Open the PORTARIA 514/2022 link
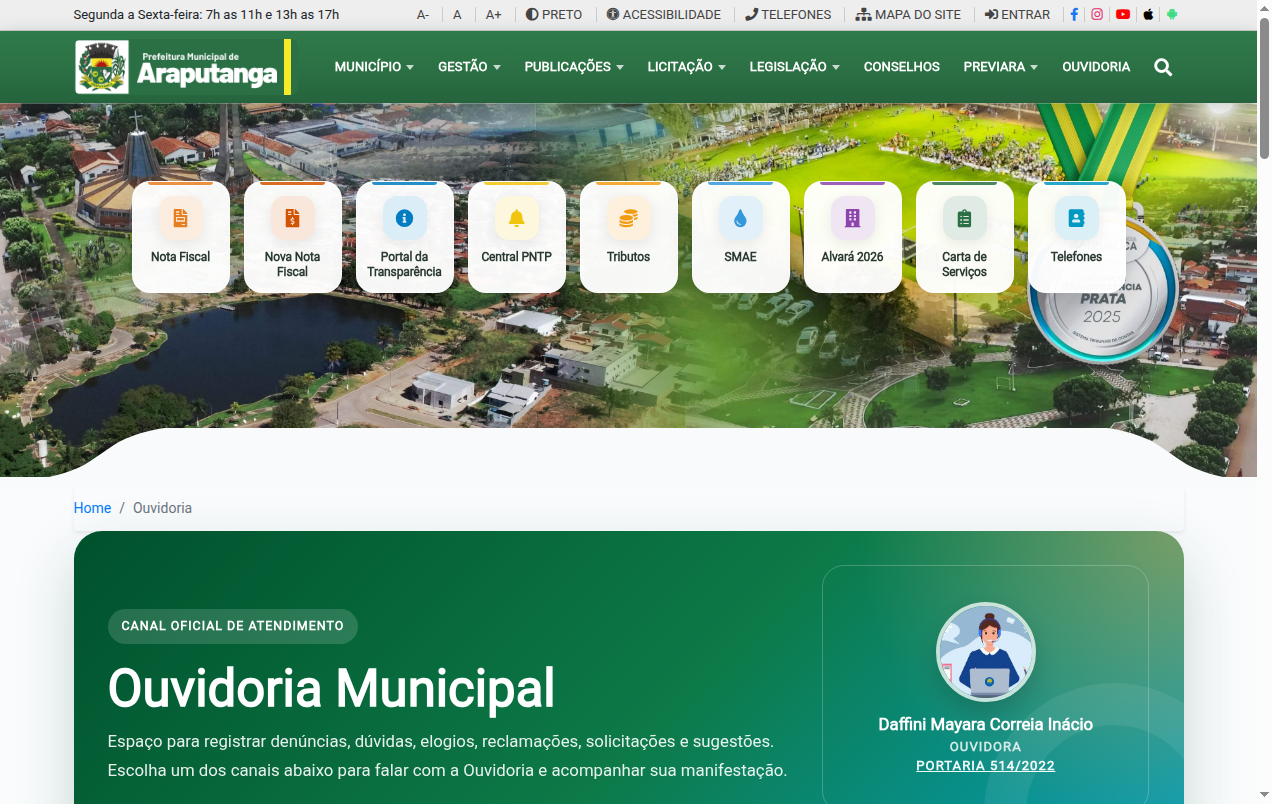The image size is (1272, 804). 985,766
